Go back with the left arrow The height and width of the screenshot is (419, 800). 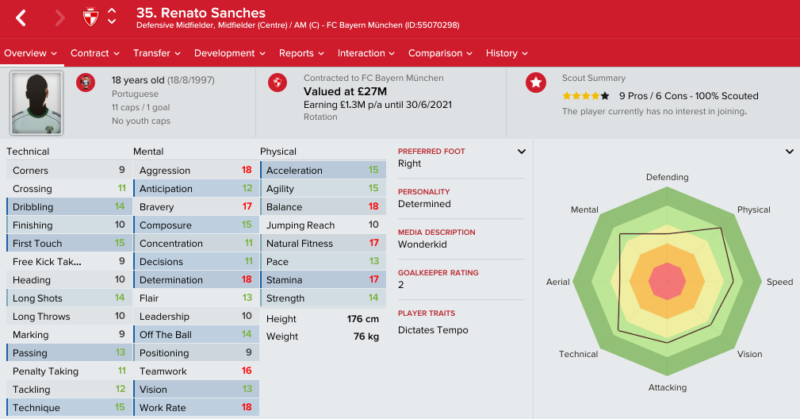[21, 18]
